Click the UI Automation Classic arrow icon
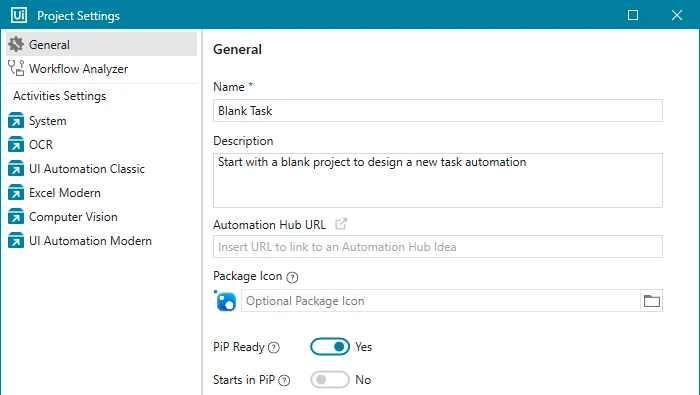The height and width of the screenshot is (395, 700). (16, 169)
